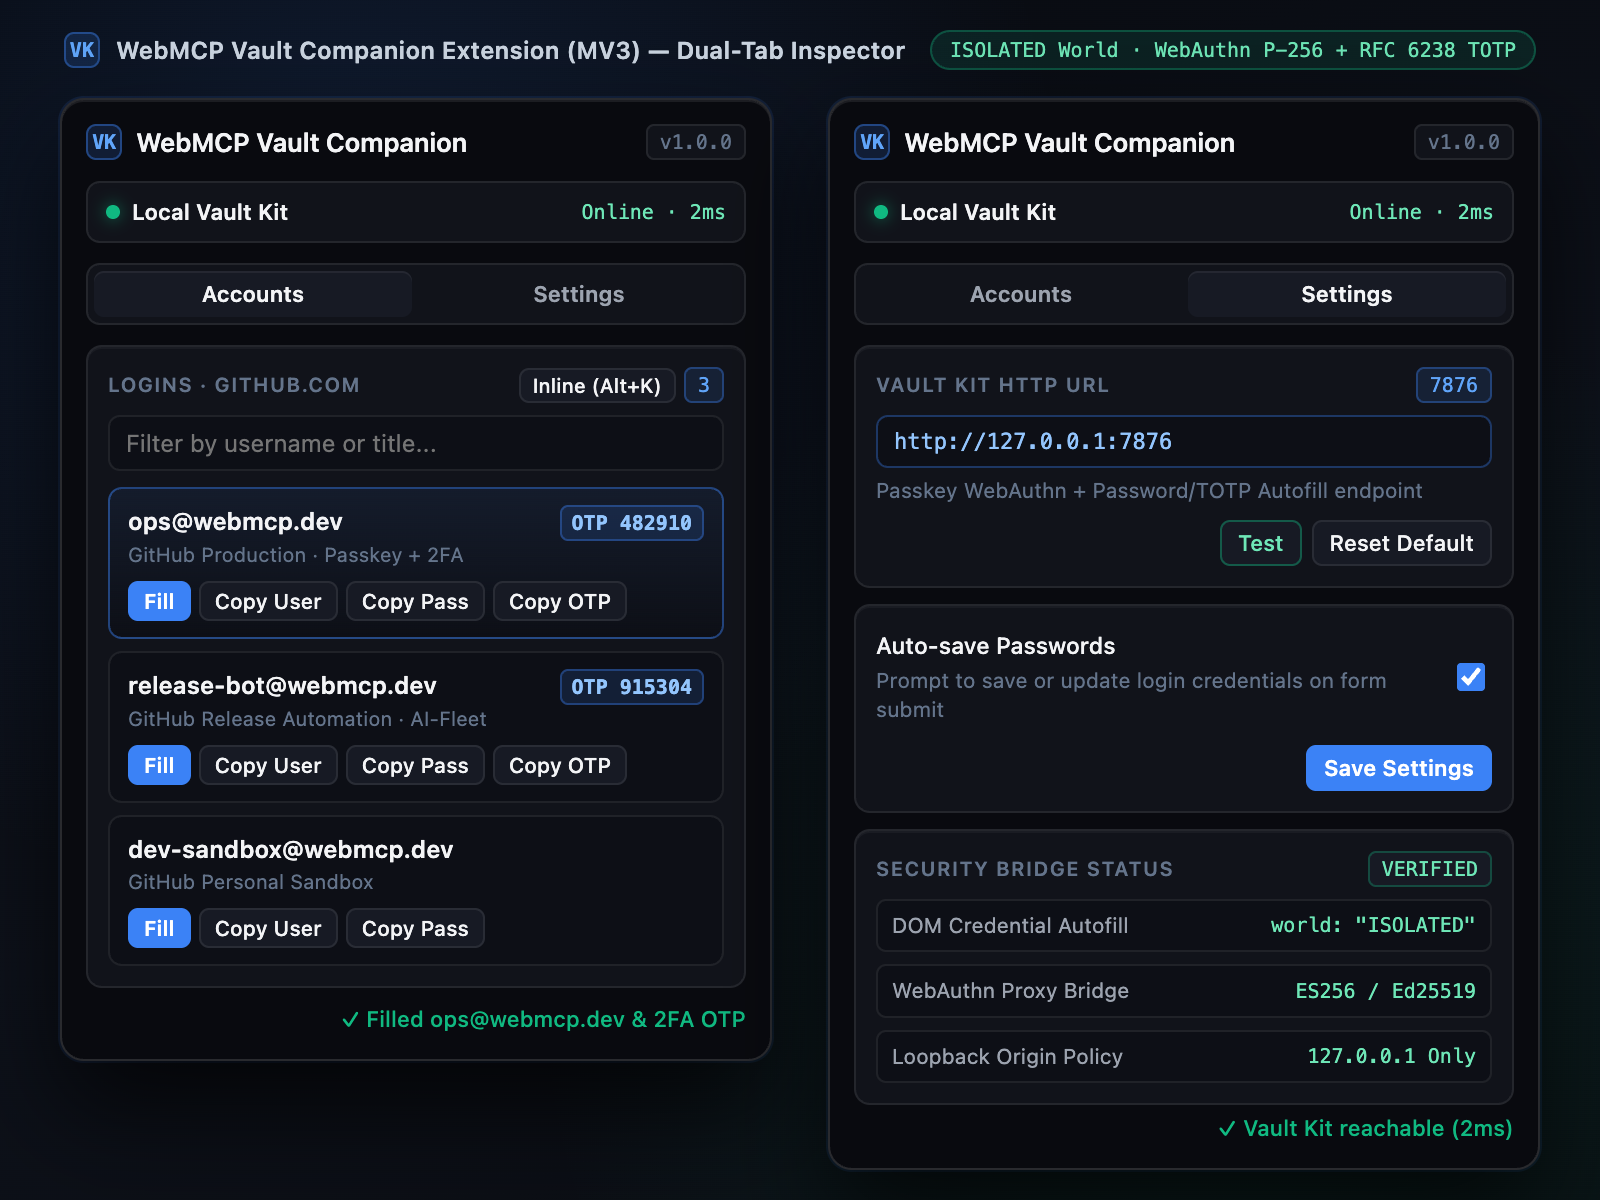Click the VK logo in the right companion panel
Screen dimensions: 1600x1200
point(872,142)
